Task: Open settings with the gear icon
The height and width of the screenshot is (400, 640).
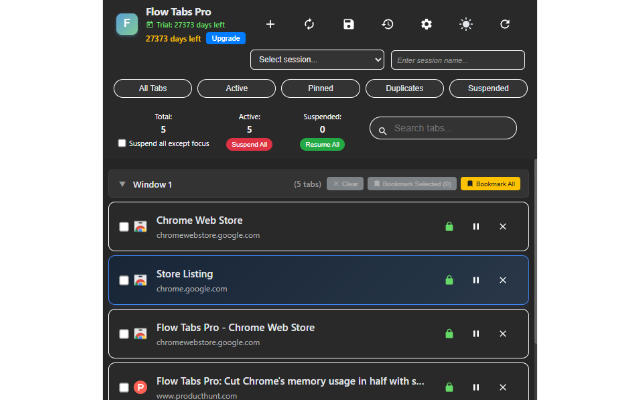Action: (426, 24)
